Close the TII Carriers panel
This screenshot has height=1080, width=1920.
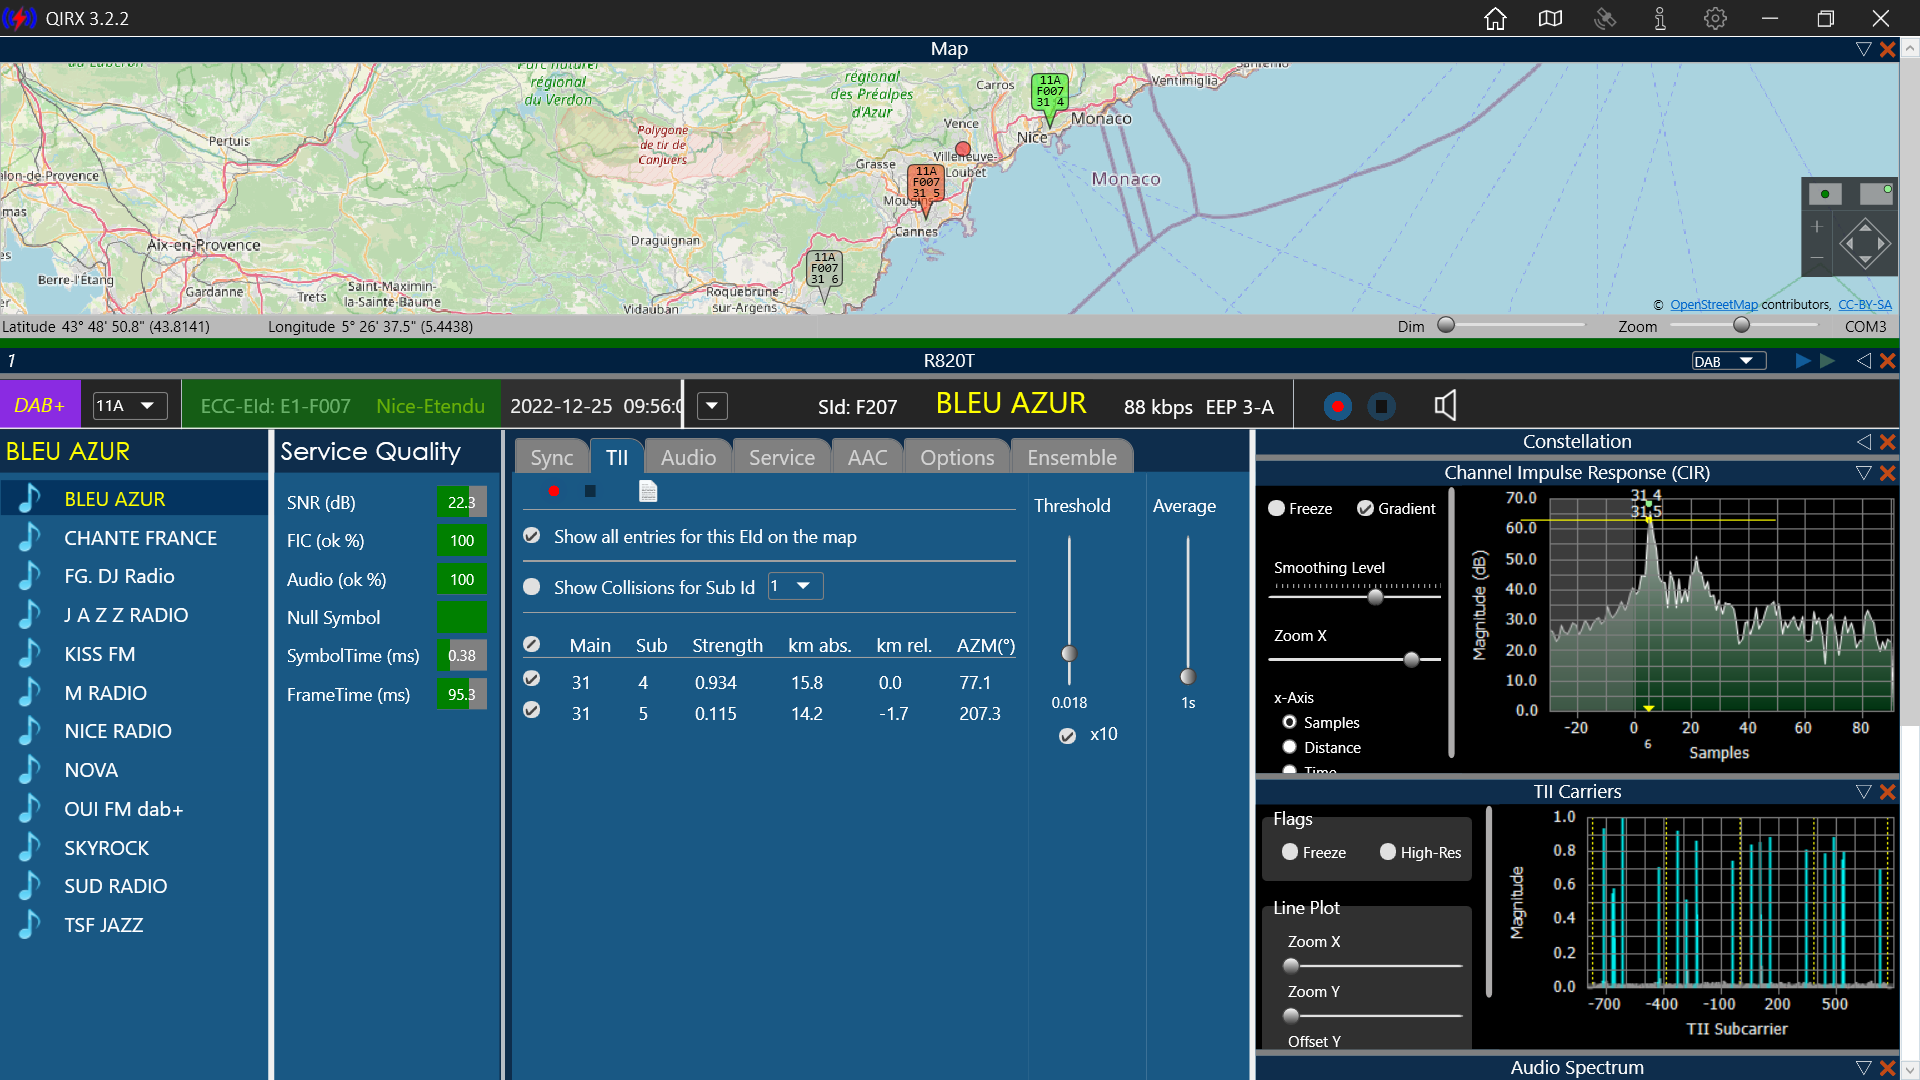coord(1888,792)
